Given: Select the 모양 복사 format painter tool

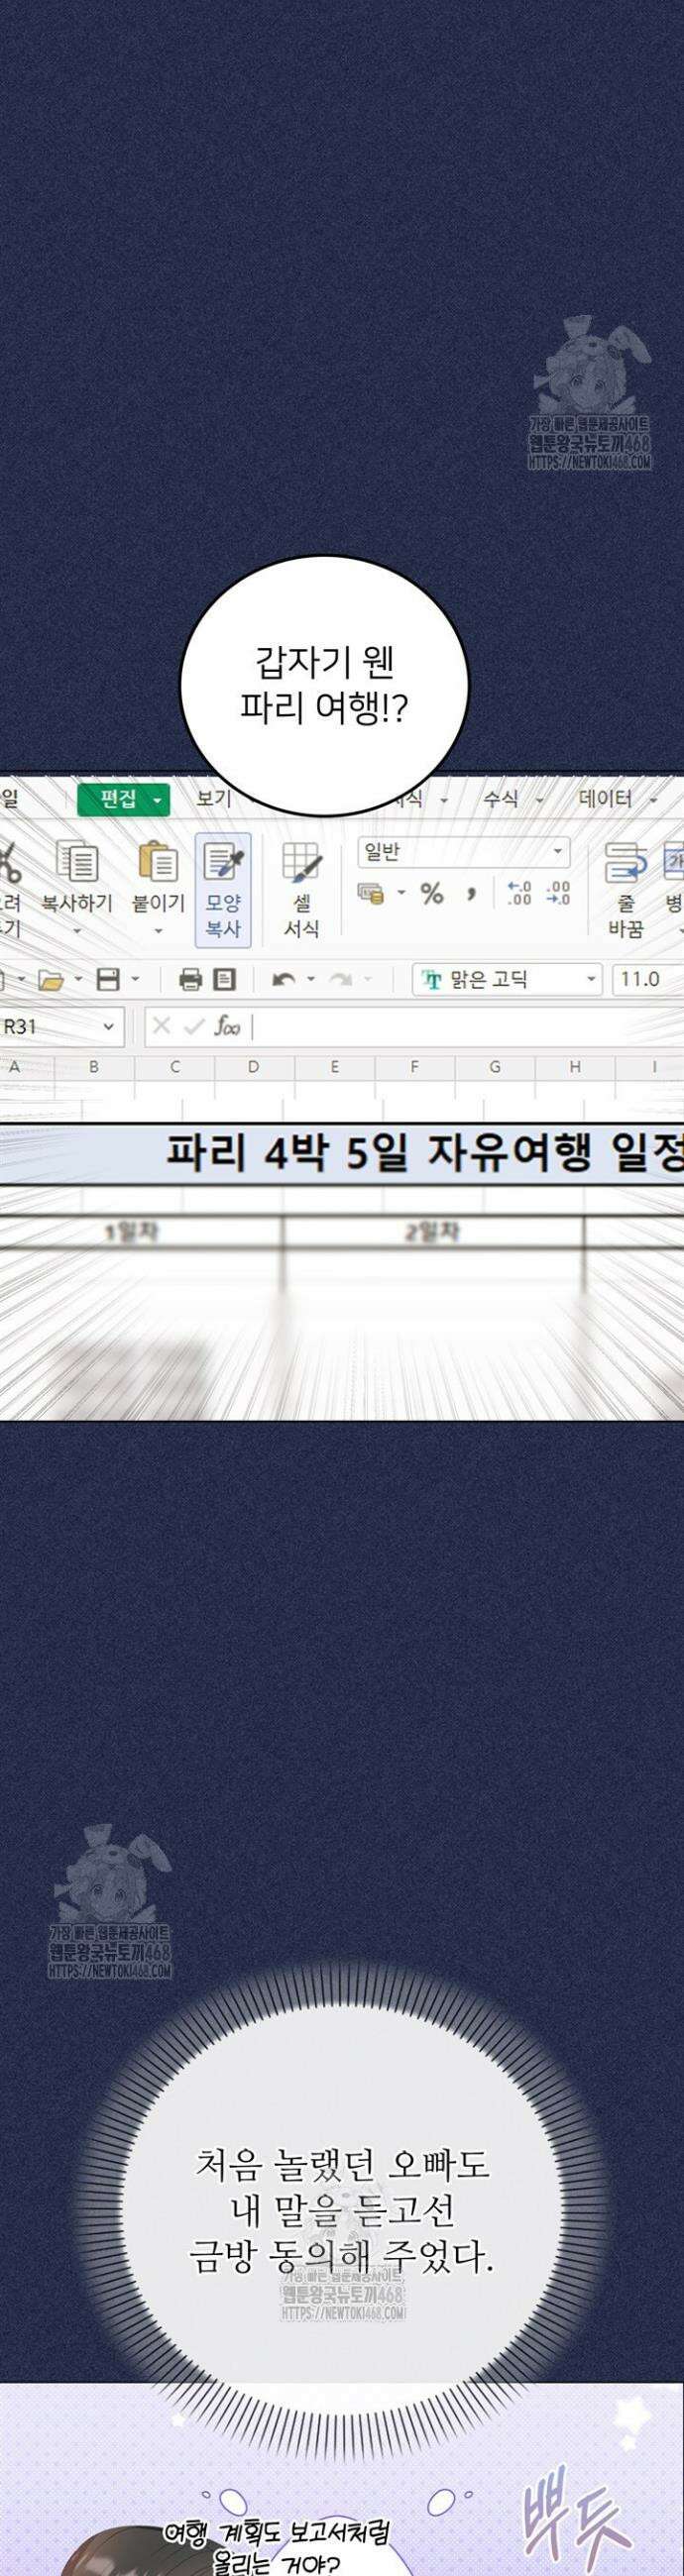Looking at the screenshot, I should click(x=223, y=889).
